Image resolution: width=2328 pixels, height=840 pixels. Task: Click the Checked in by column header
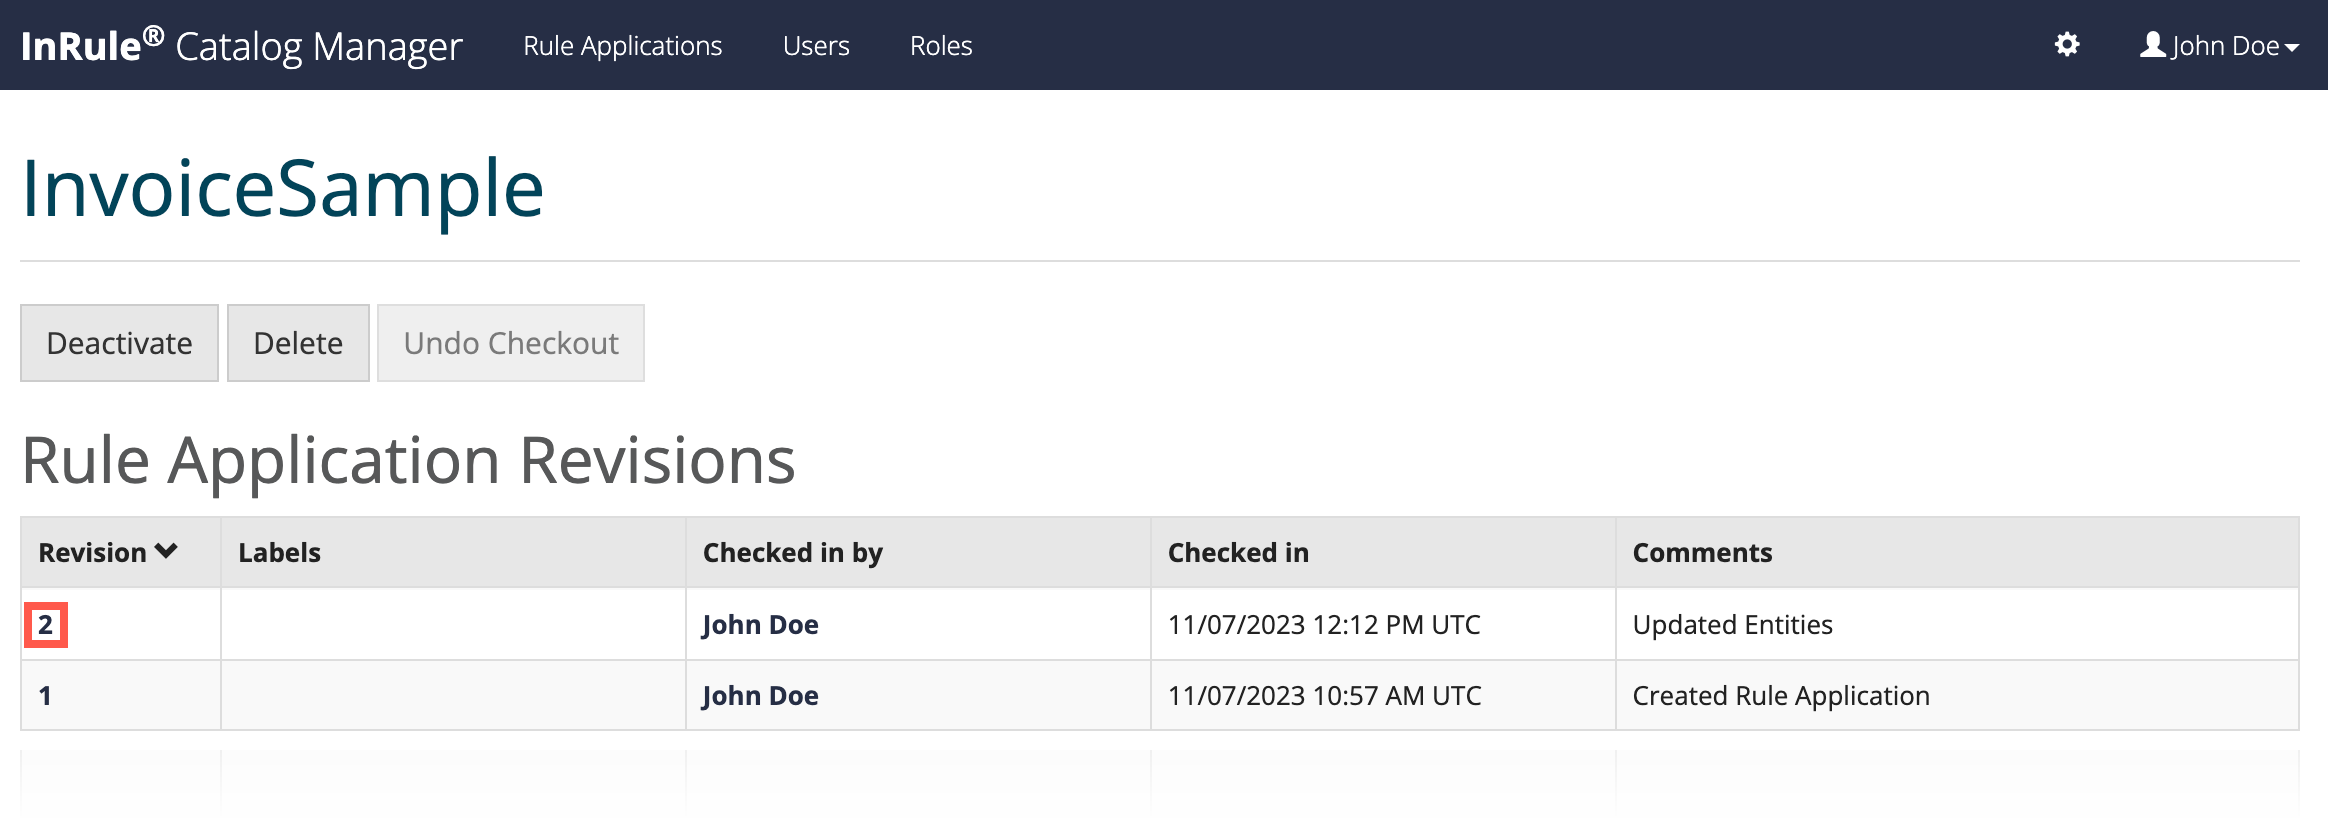point(792,553)
